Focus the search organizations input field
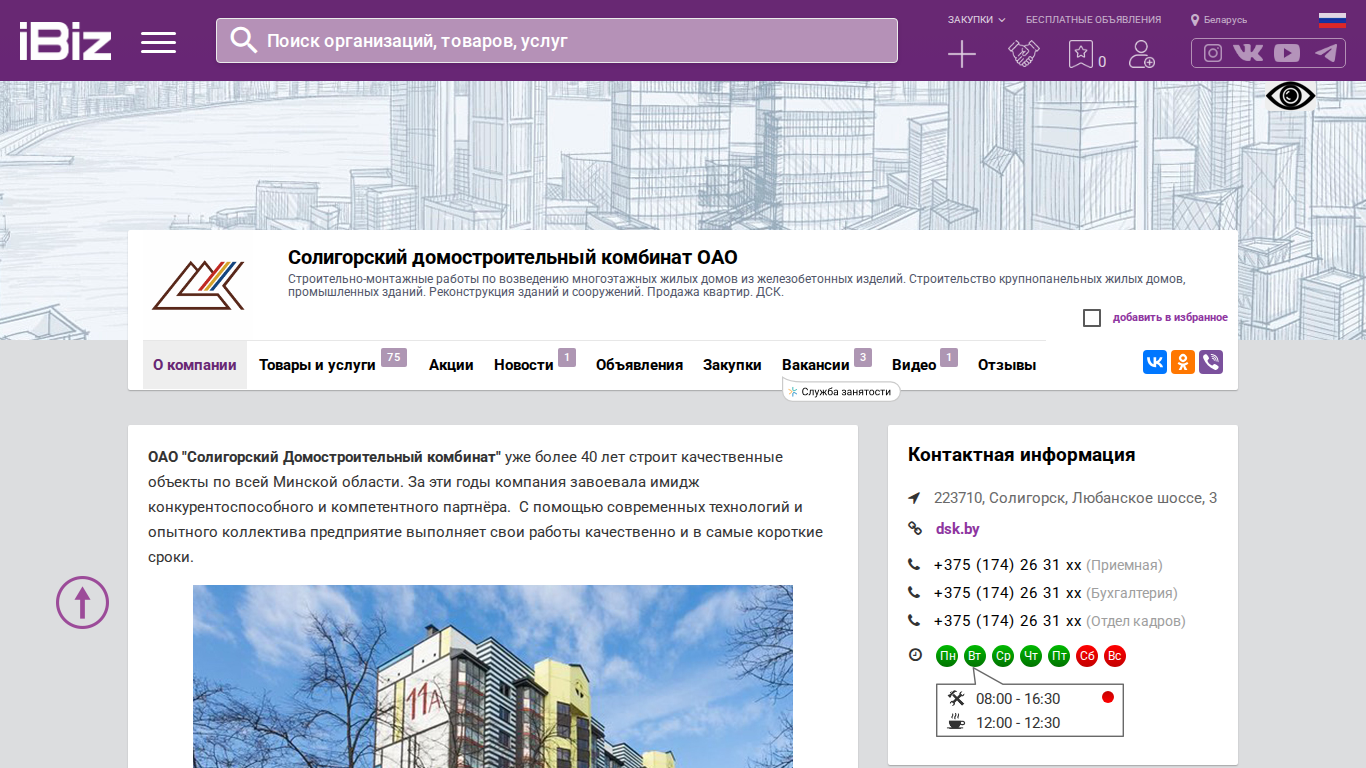The image size is (1366, 768). [x=557, y=40]
